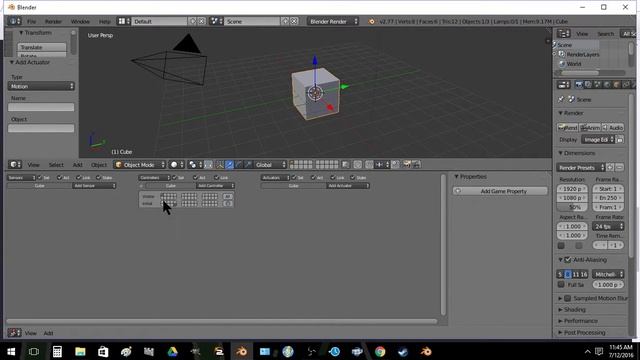This screenshot has height=360, width=640.
Task: Open the Object Mode dropdown
Action: click(140, 164)
